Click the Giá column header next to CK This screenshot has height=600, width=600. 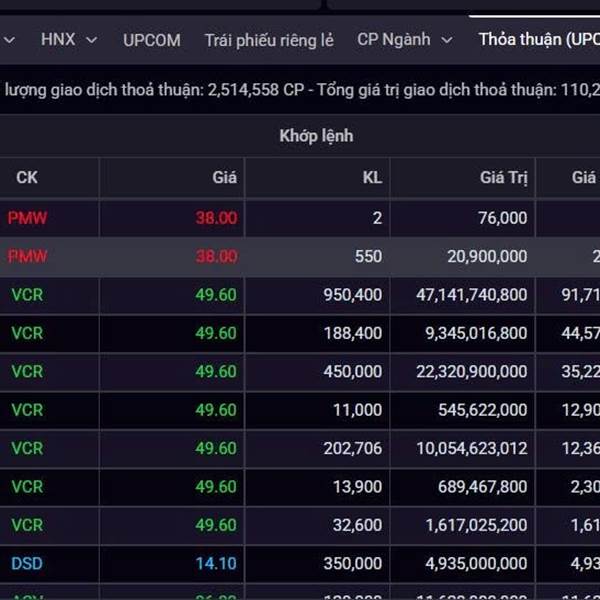click(225, 178)
